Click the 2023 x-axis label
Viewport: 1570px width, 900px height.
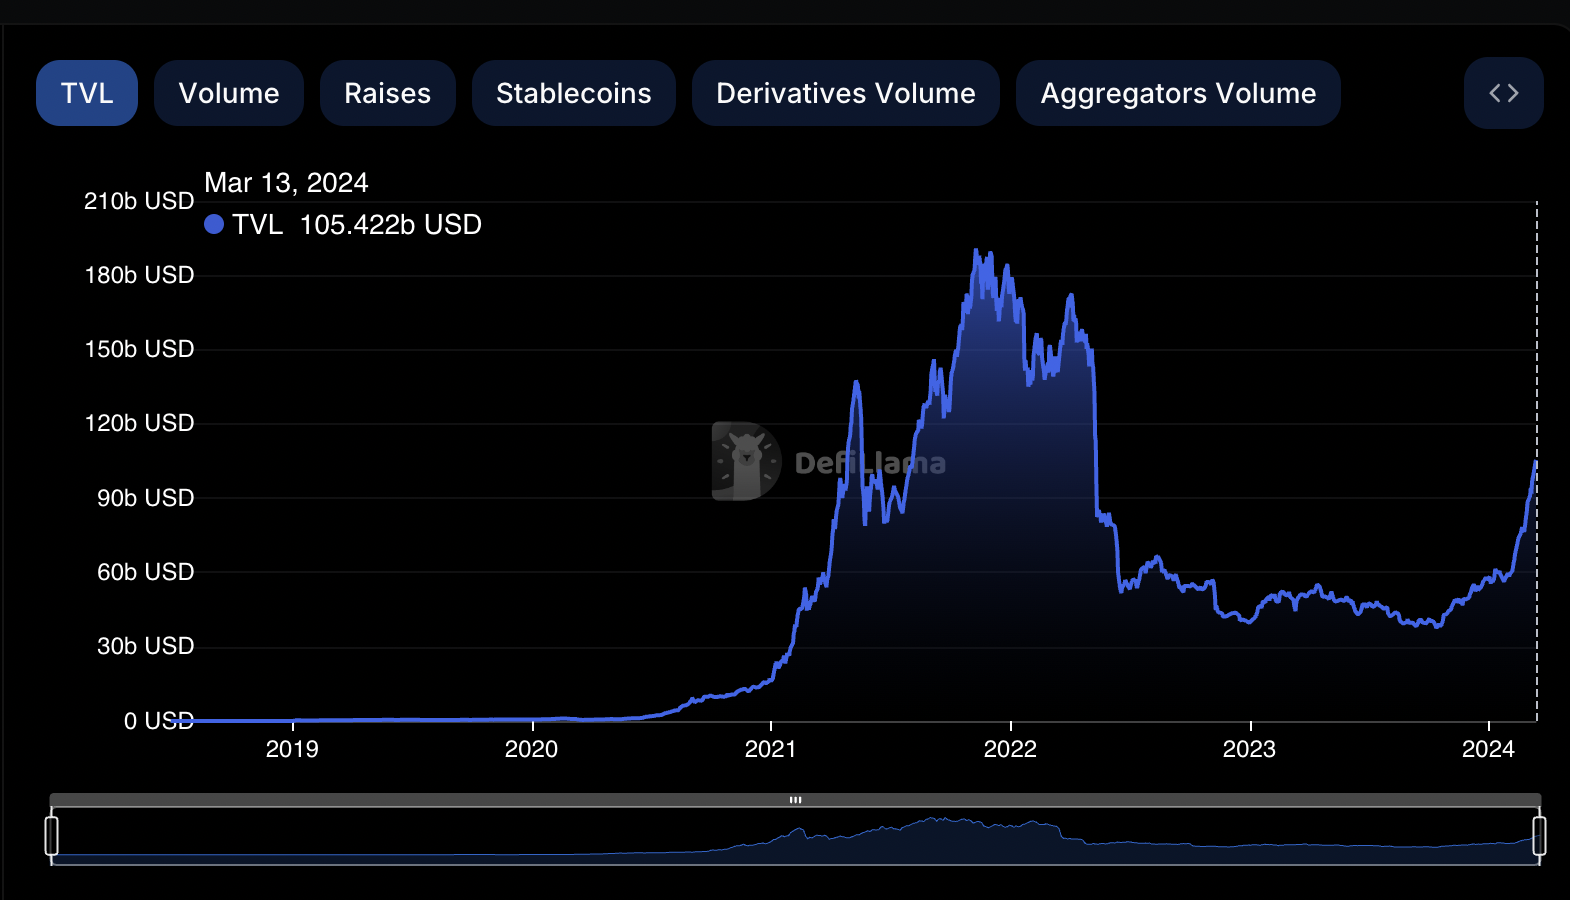(1249, 749)
